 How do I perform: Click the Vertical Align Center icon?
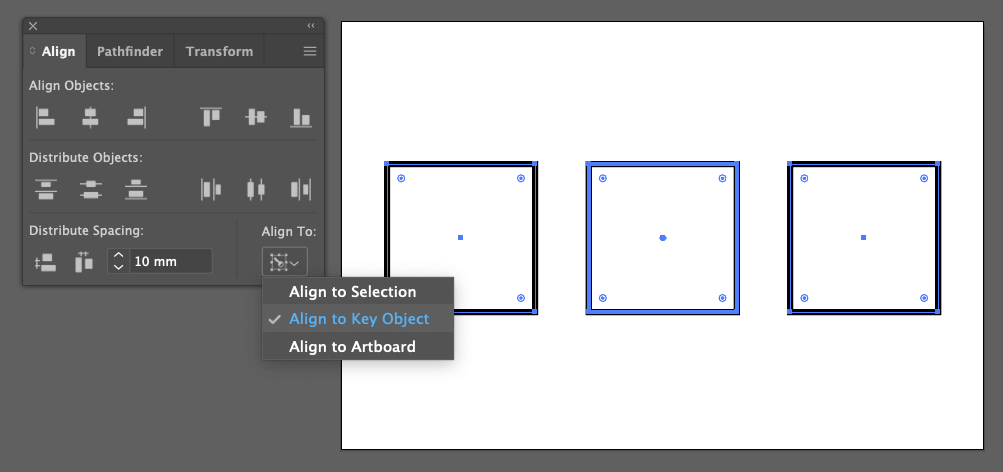(256, 117)
